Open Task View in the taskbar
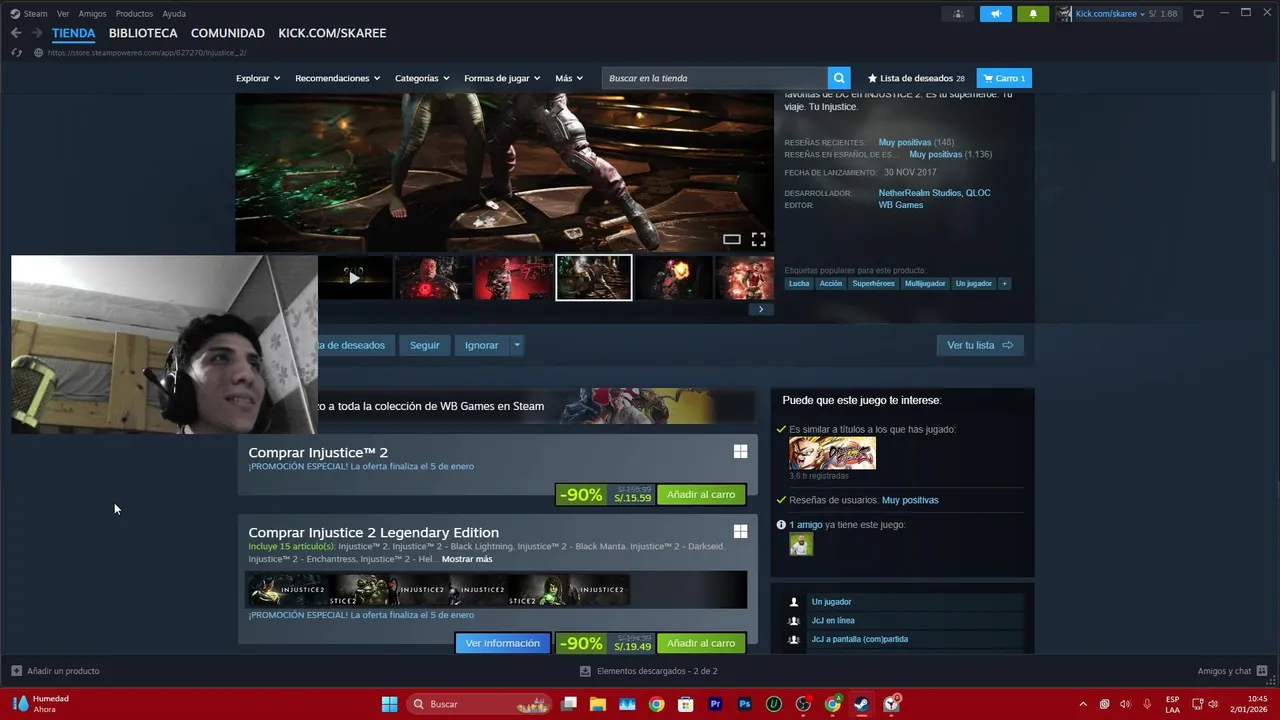Viewport: 1280px width, 720px height. [569, 704]
